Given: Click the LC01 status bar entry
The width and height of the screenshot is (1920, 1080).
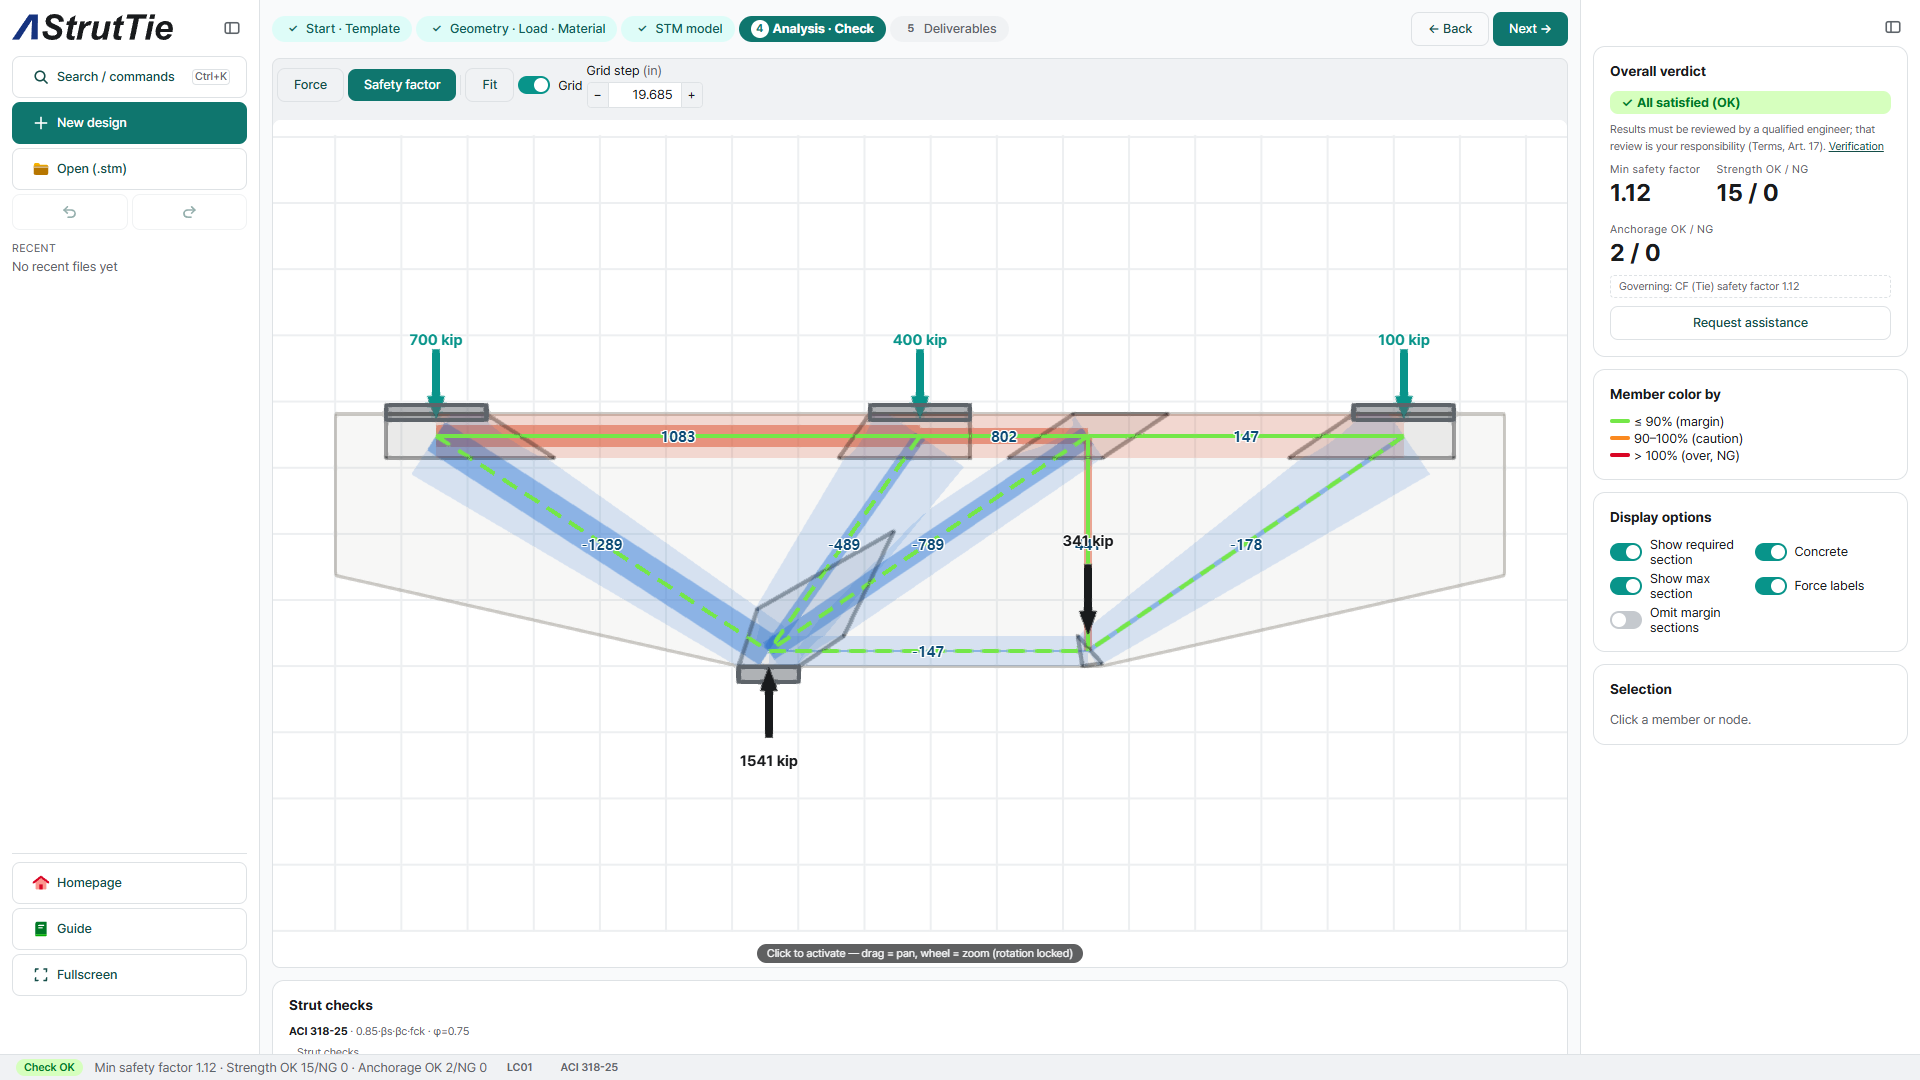Looking at the screenshot, I should click(x=520, y=1068).
